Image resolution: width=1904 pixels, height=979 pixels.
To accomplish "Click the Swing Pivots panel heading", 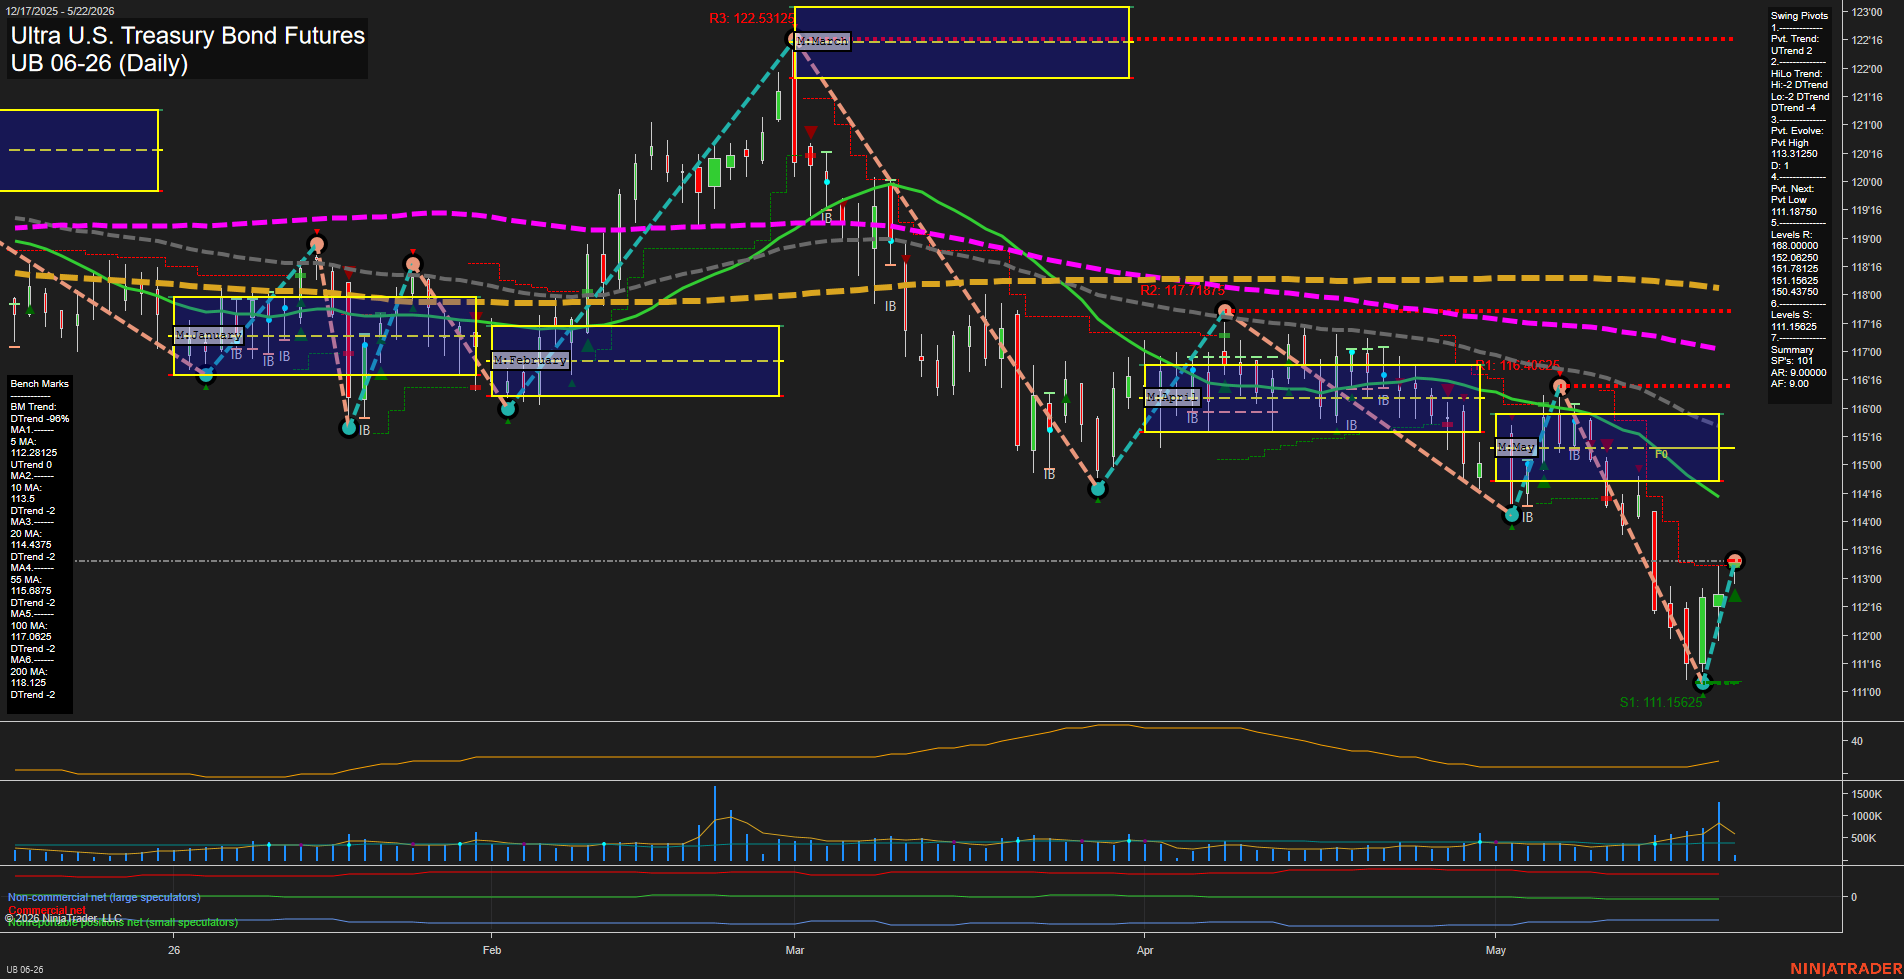I will click(x=1799, y=16).
